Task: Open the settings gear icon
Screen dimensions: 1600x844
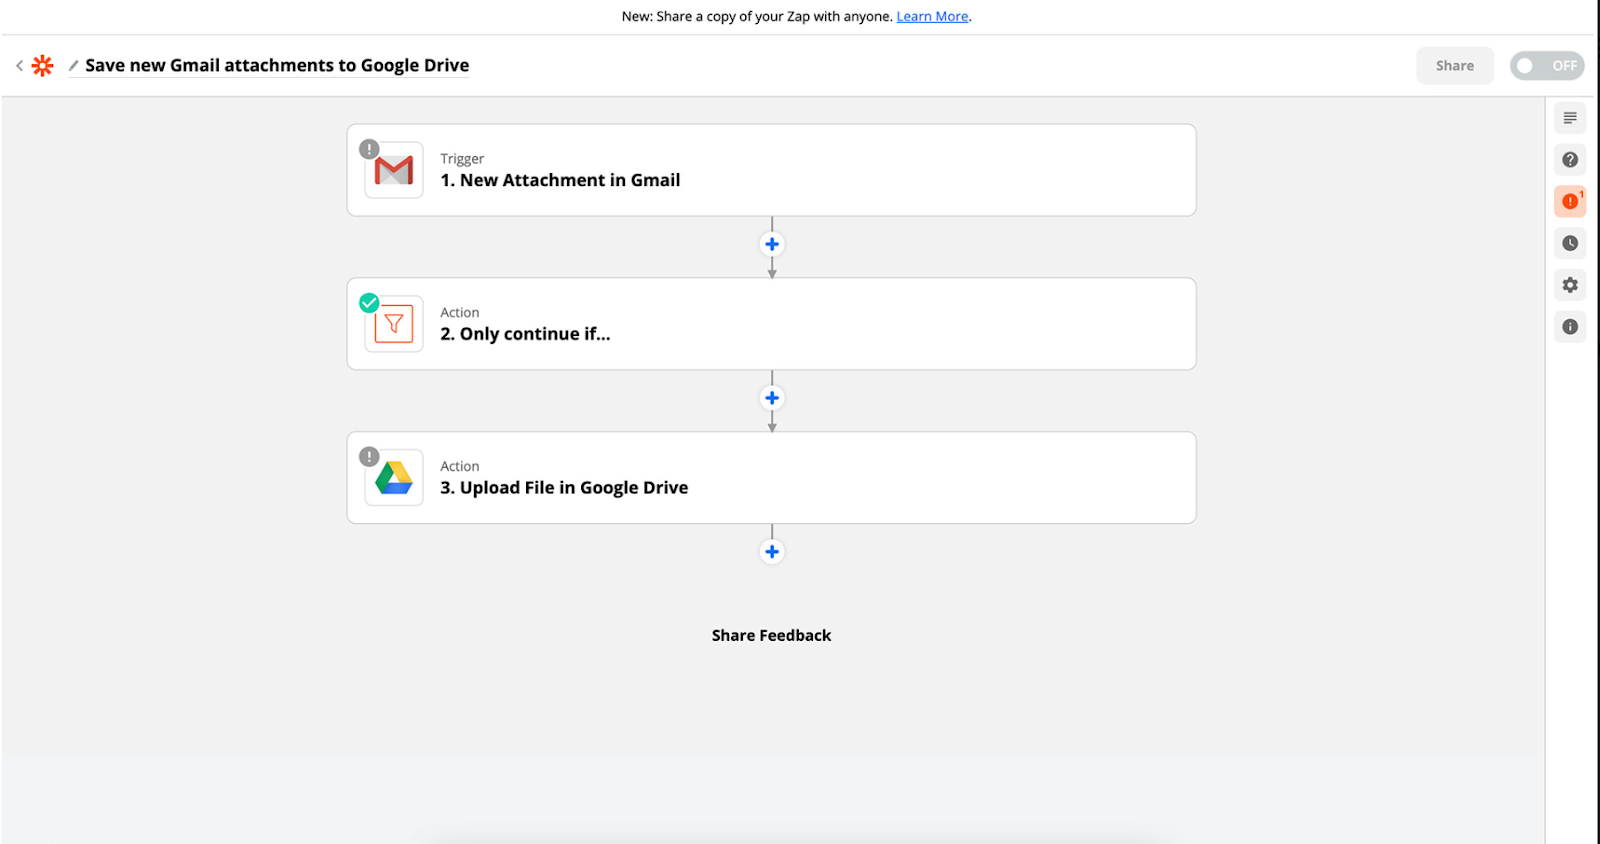Action: pos(1570,285)
